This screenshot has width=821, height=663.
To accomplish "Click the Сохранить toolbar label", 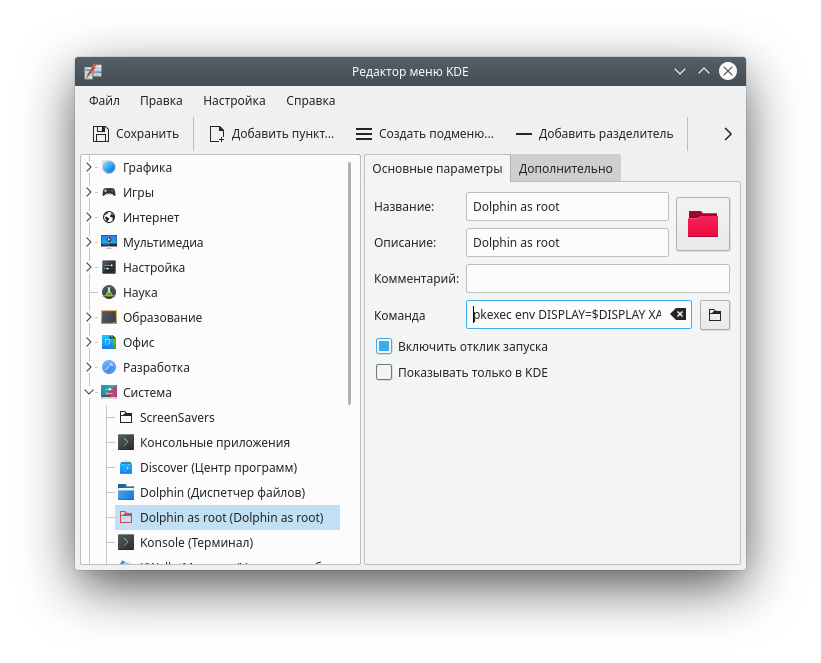I will coord(147,134).
